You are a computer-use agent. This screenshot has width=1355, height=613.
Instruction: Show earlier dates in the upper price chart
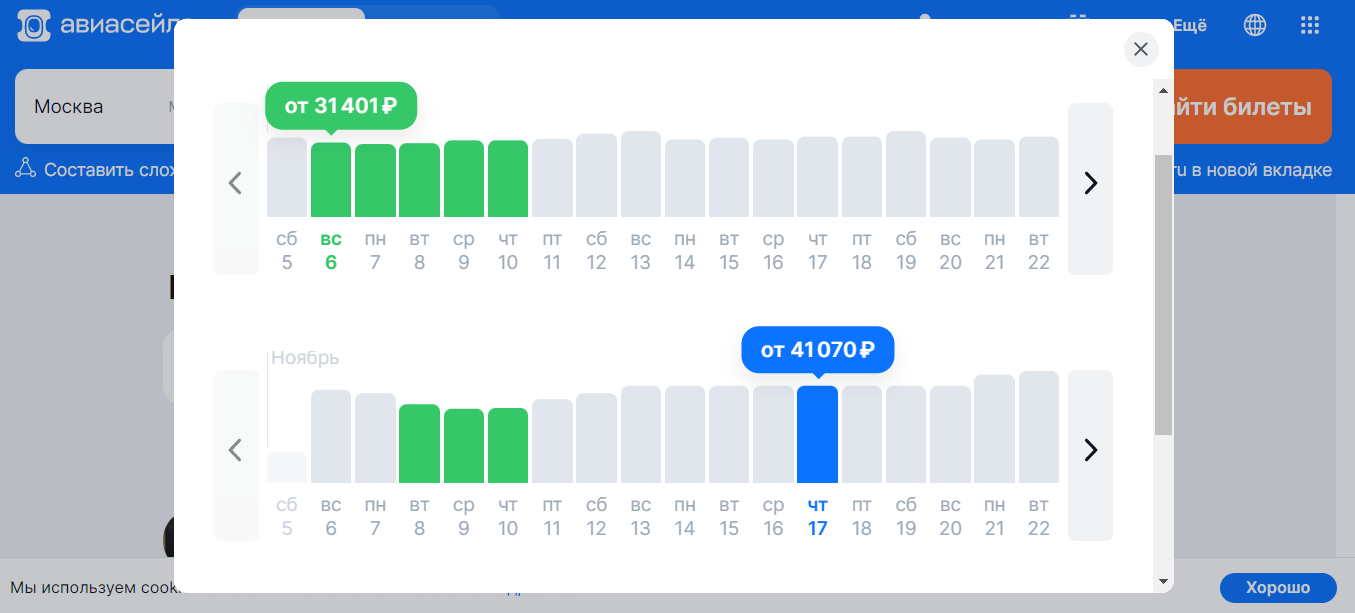pos(236,184)
